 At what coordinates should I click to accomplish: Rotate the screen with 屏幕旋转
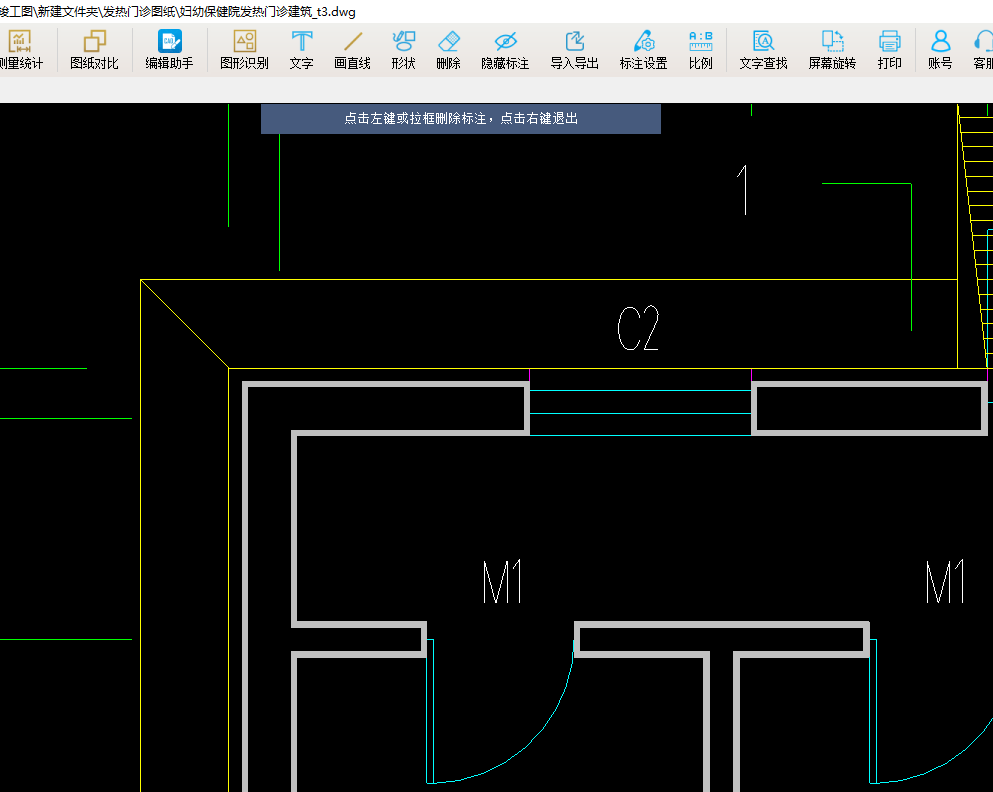[832, 50]
